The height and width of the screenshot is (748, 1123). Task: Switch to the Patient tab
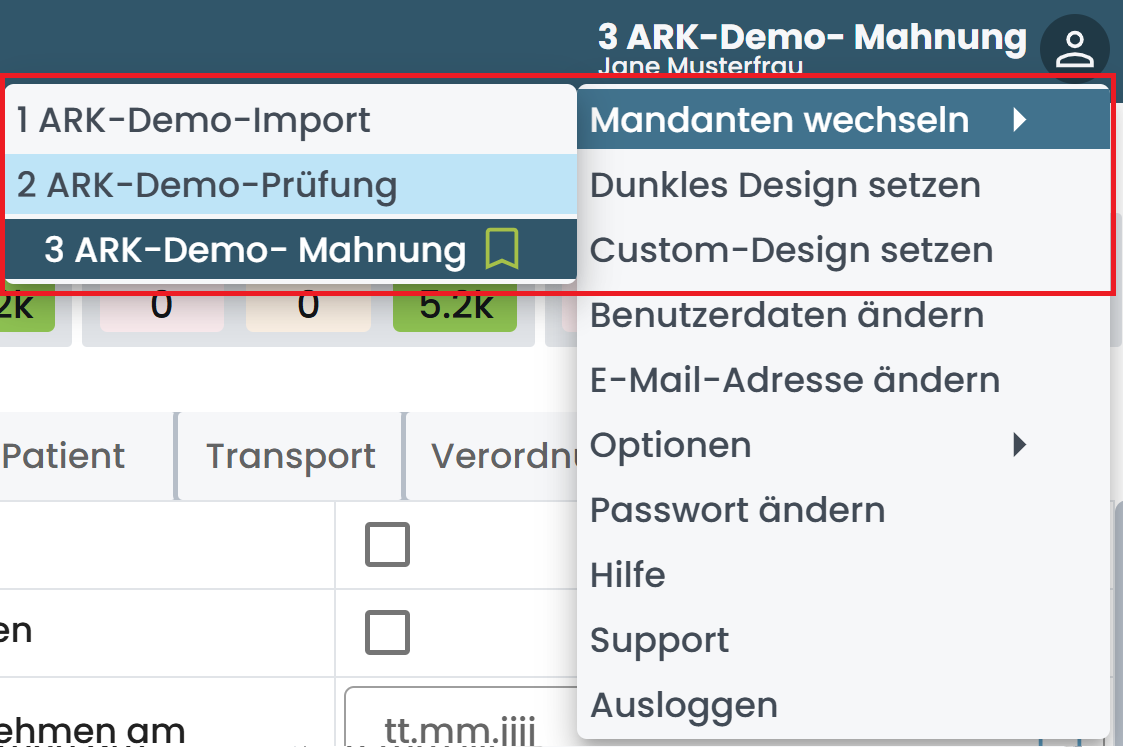64,456
